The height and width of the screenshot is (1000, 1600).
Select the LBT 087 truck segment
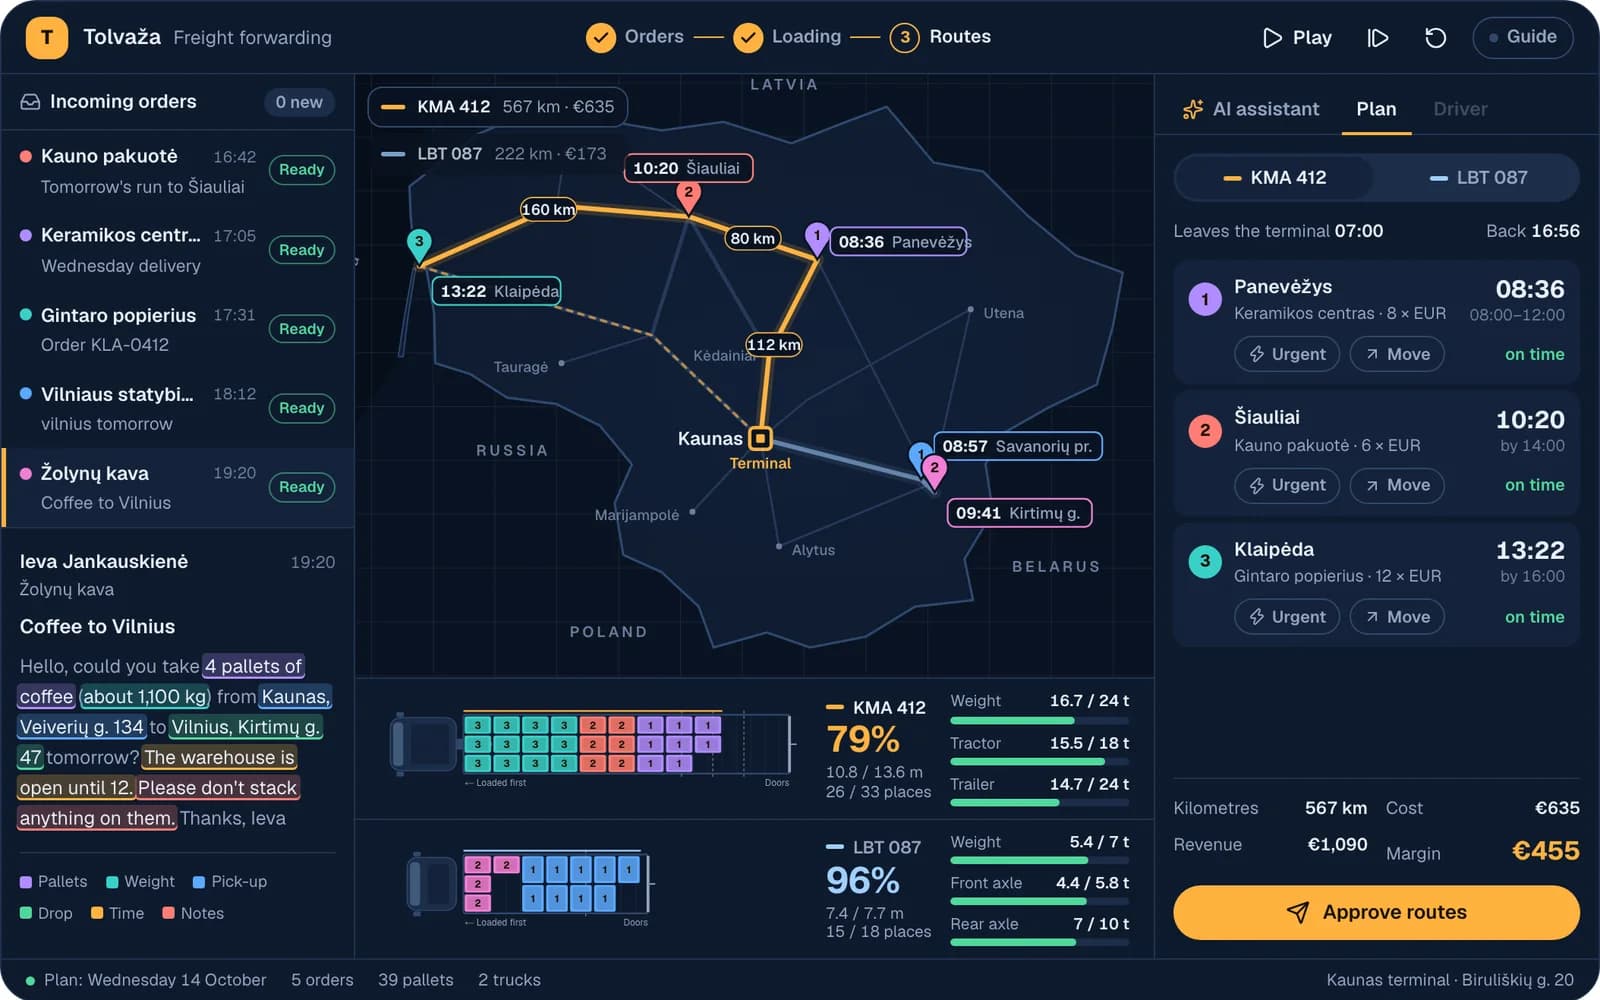(x=1478, y=178)
